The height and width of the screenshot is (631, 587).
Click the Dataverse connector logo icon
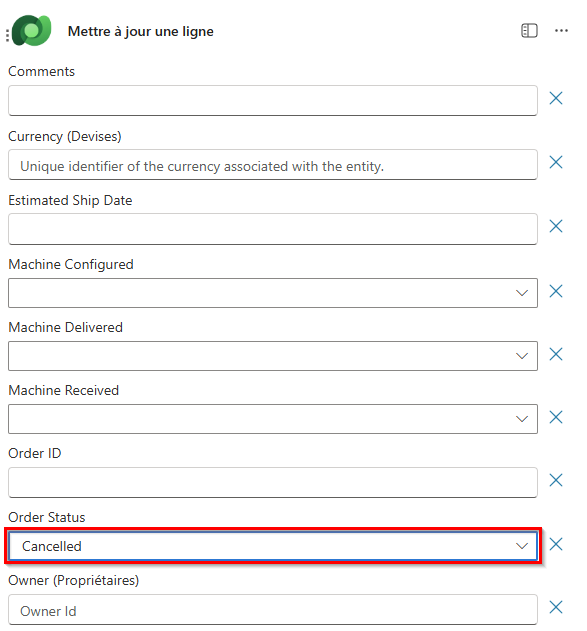[x=32, y=31]
